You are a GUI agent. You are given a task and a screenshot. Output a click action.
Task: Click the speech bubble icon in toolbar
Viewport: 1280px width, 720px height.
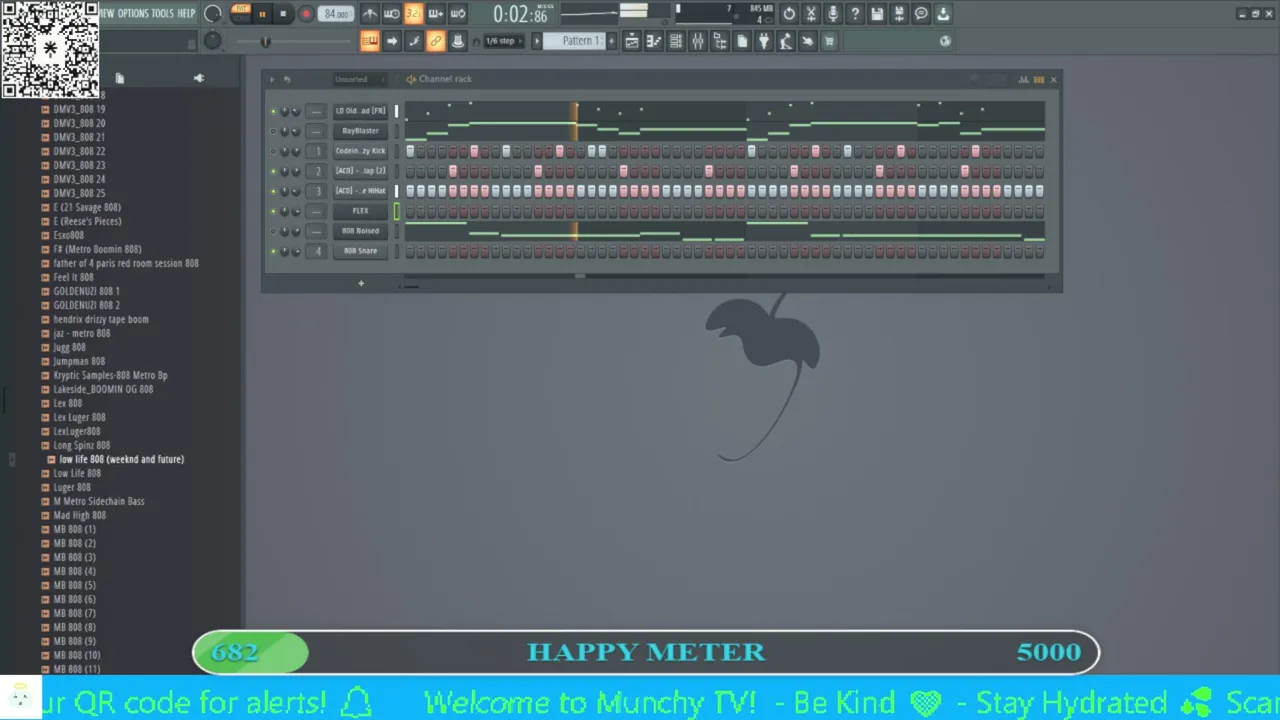pos(921,14)
